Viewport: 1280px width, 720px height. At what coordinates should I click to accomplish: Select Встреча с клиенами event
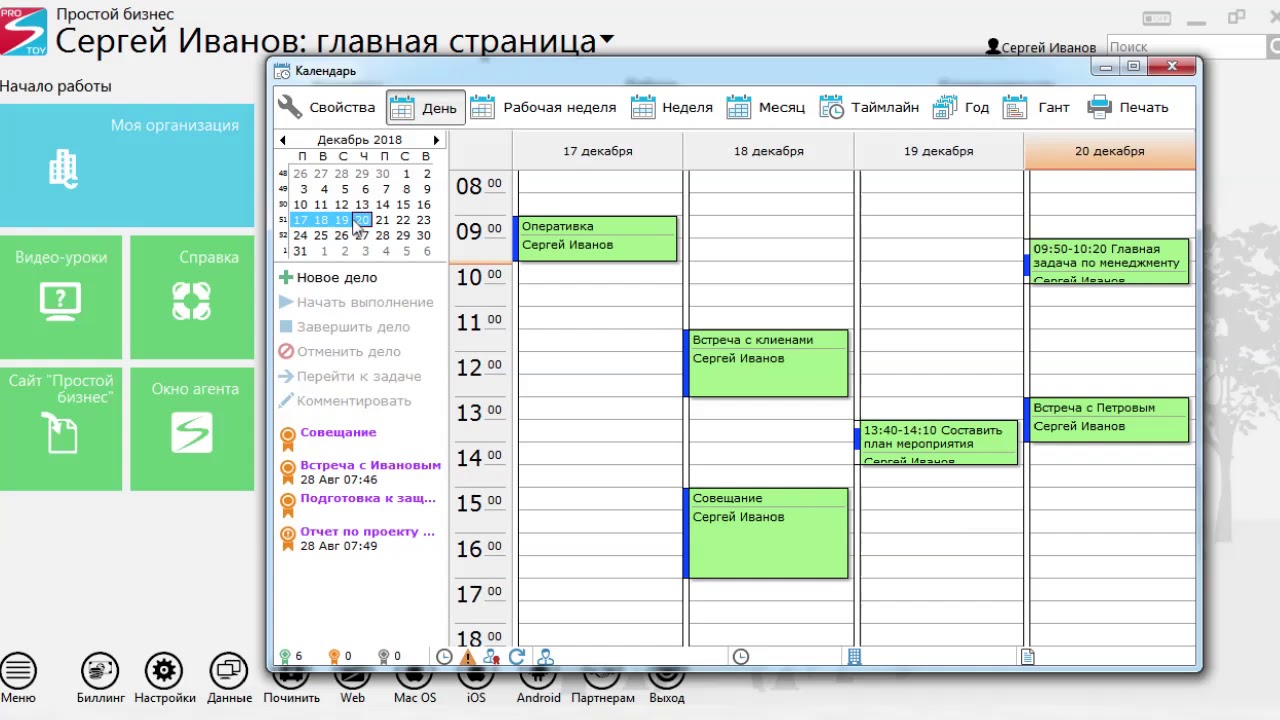[767, 363]
